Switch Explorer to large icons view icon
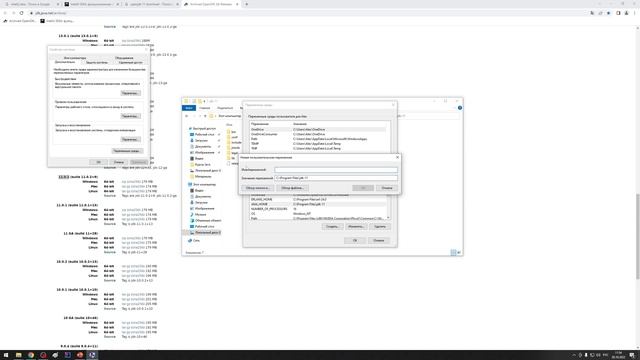This screenshot has width=640, height=360. coord(459,253)
